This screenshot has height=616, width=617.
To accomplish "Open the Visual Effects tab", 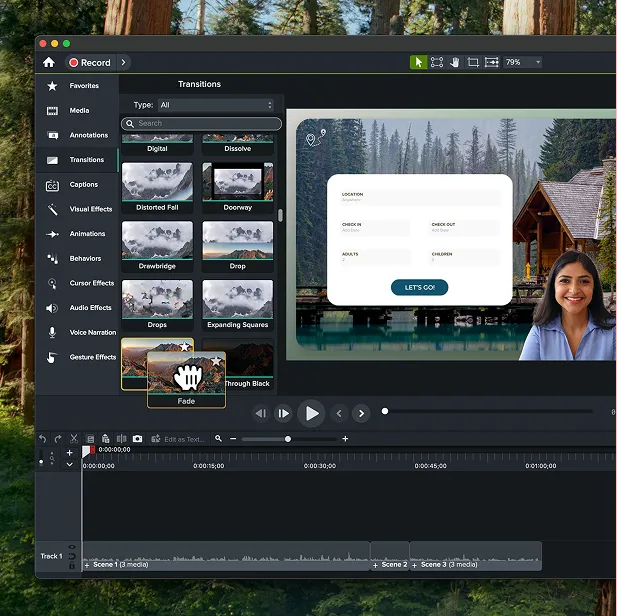I will pos(77,209).
